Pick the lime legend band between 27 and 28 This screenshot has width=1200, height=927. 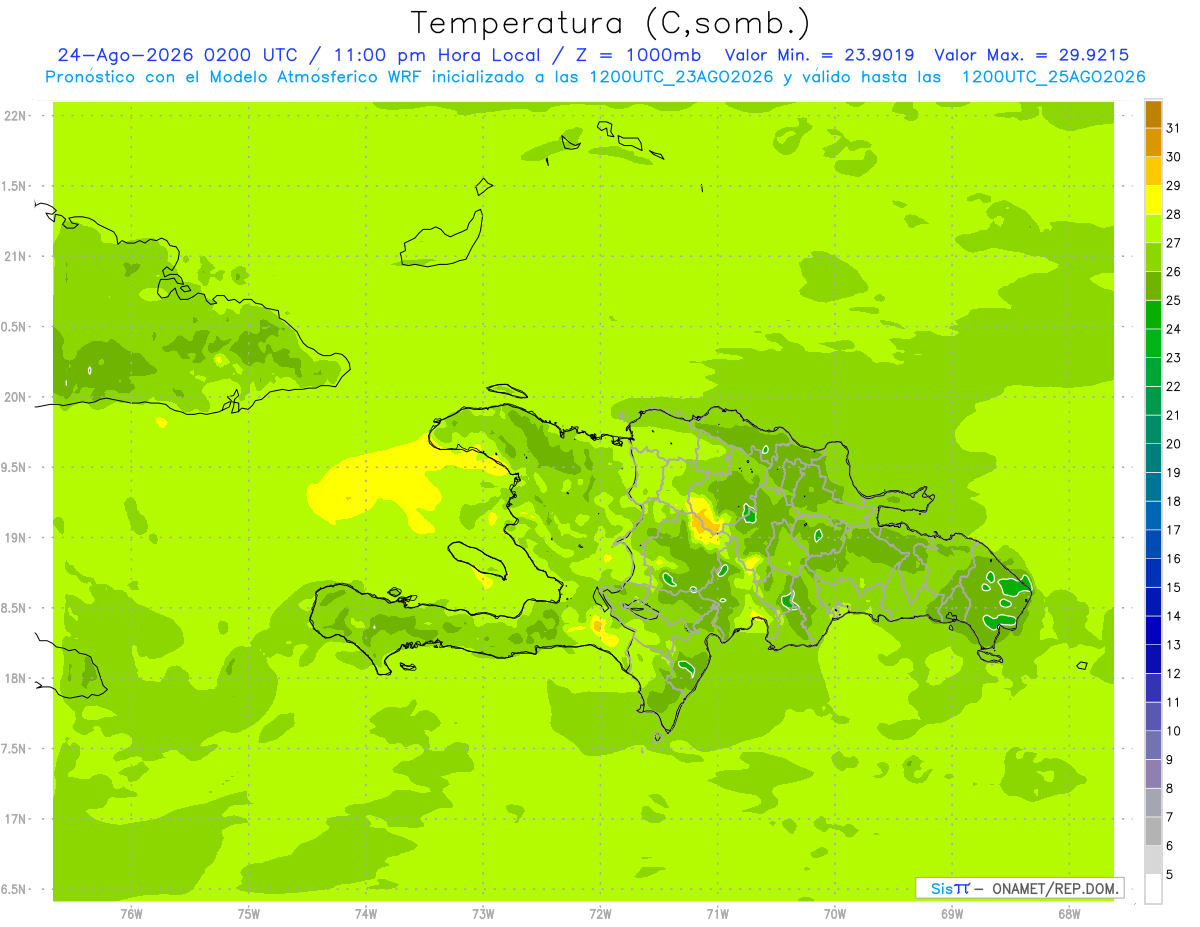(x=1153, y=229)
